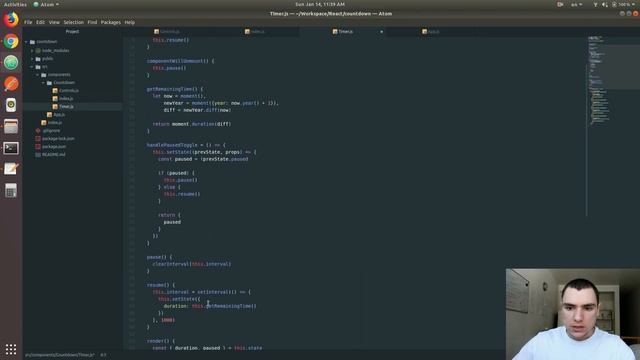Expand the node_modules folder arrow
This screenshot has width=640, height=360.
pyautogui.click(x=32, y=51)
